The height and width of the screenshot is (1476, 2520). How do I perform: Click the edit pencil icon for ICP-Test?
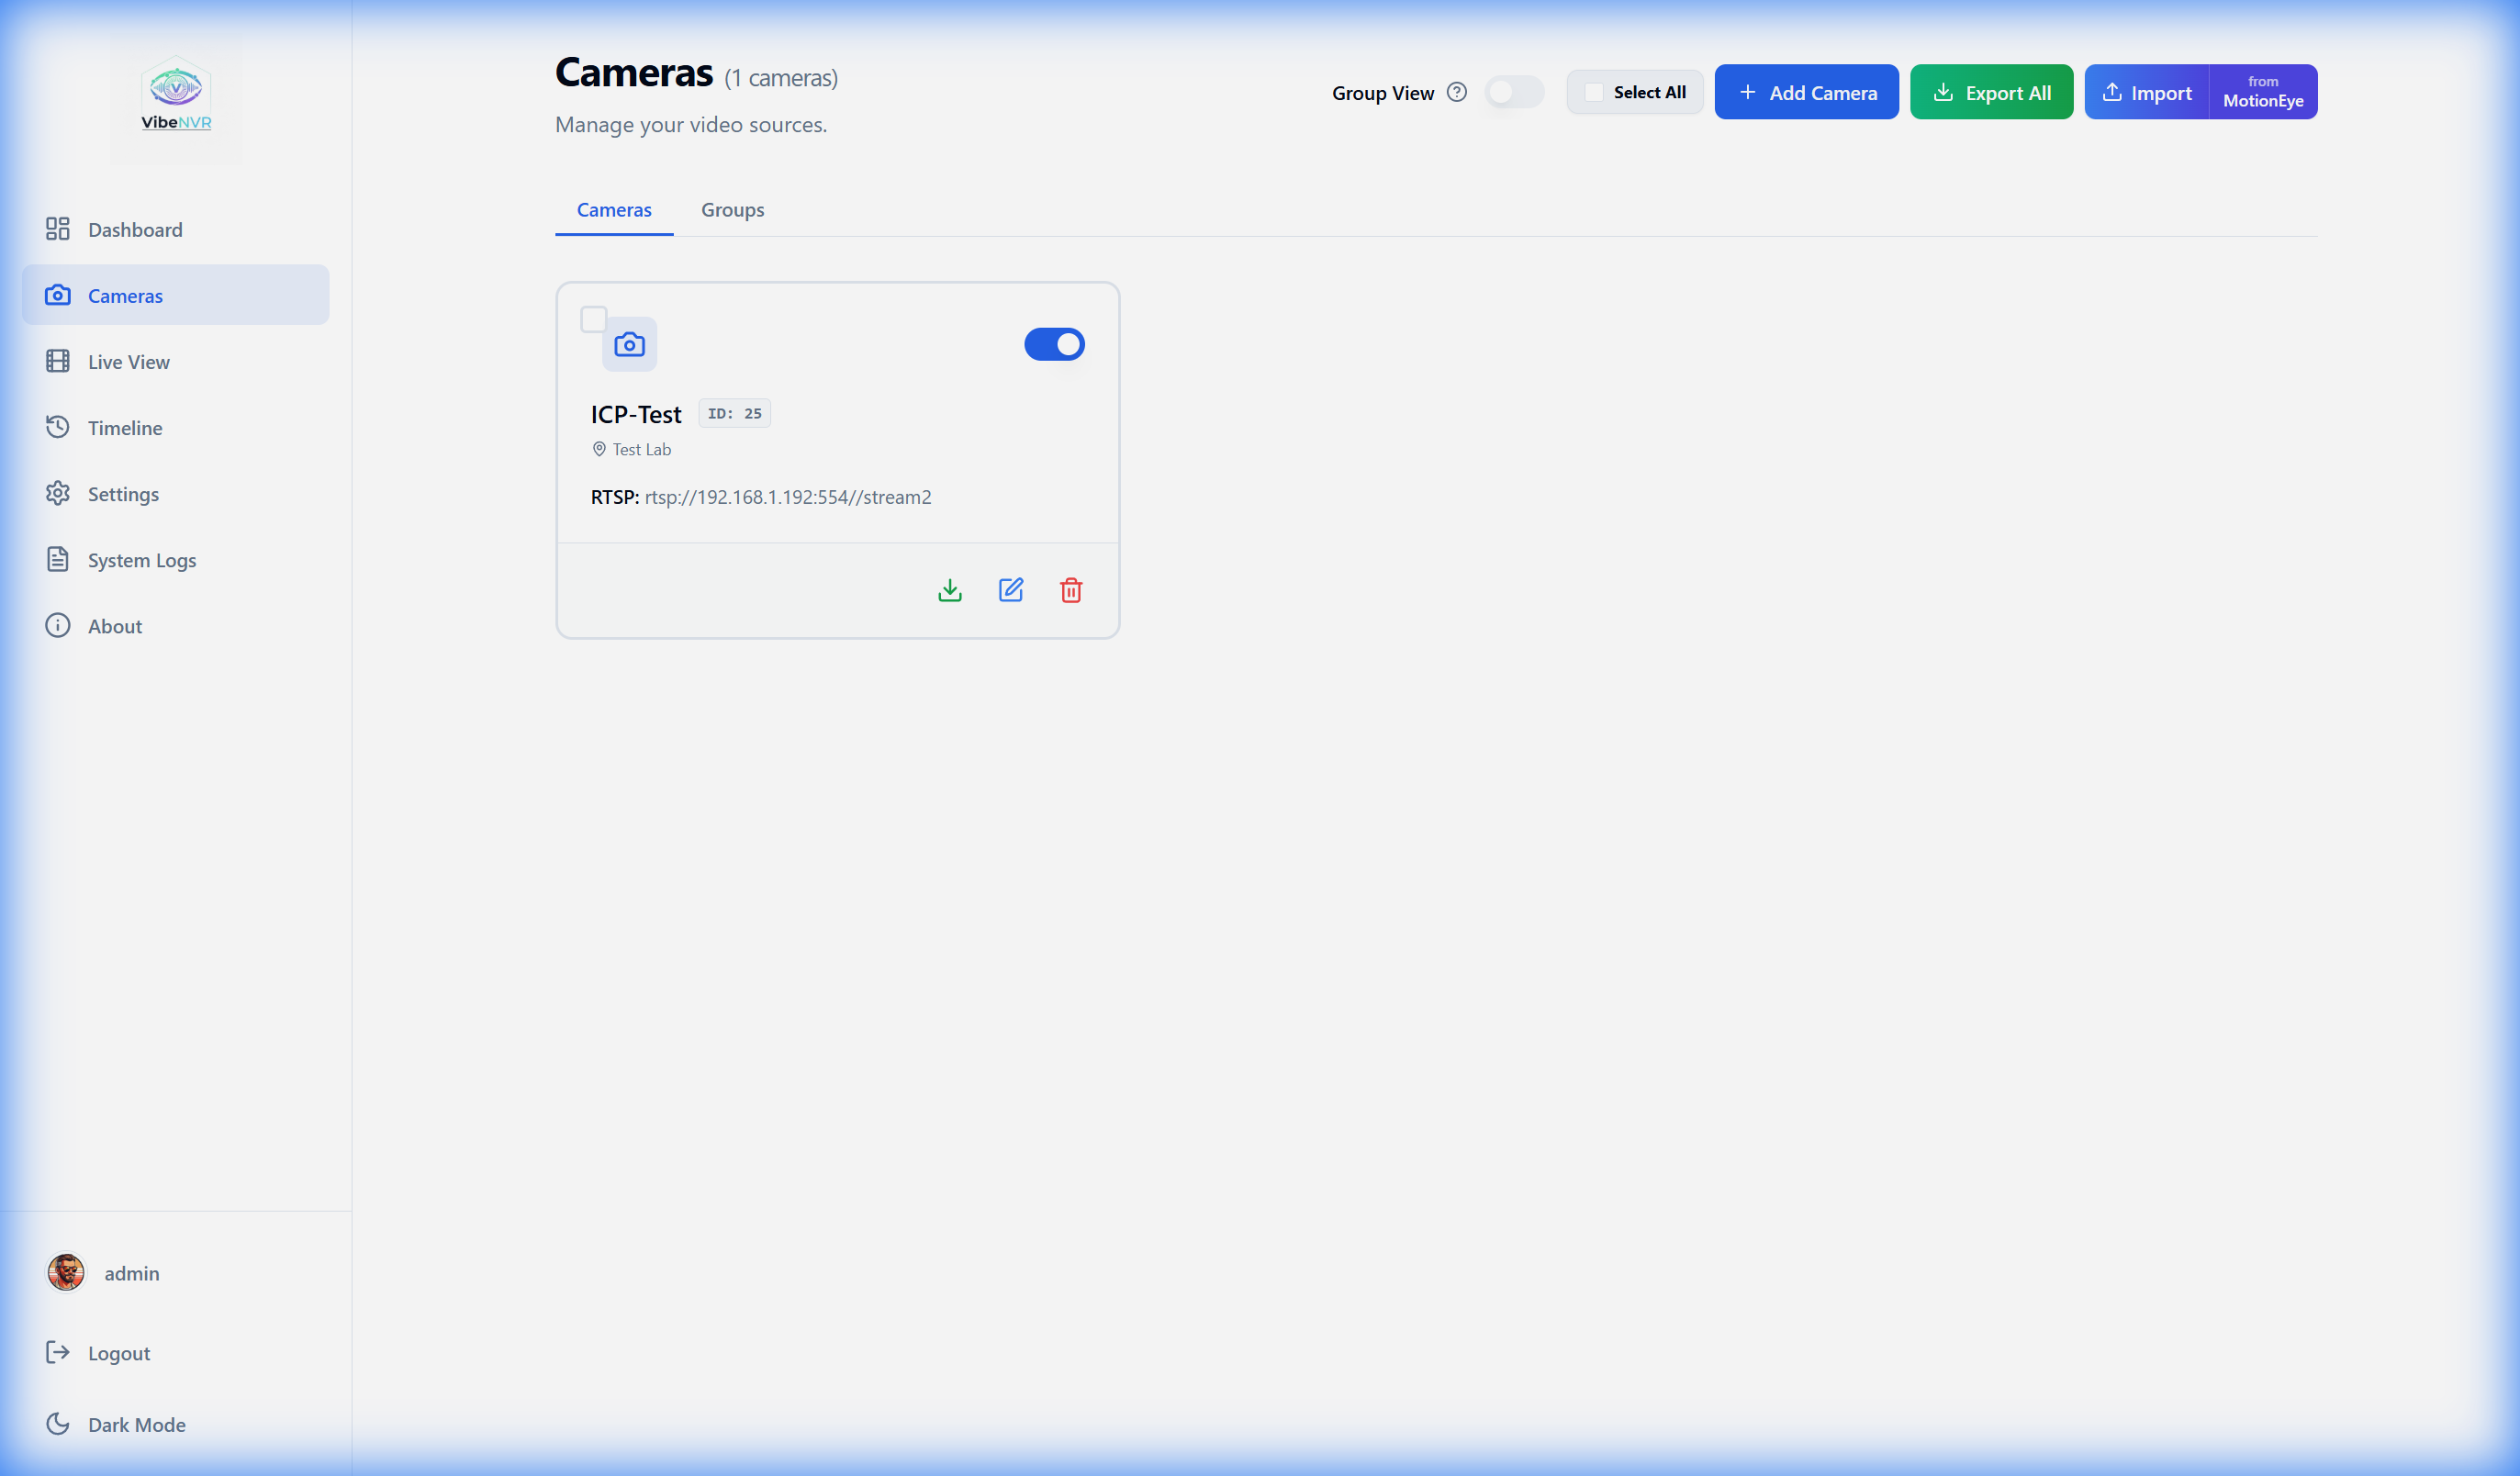pos(1010,590)
